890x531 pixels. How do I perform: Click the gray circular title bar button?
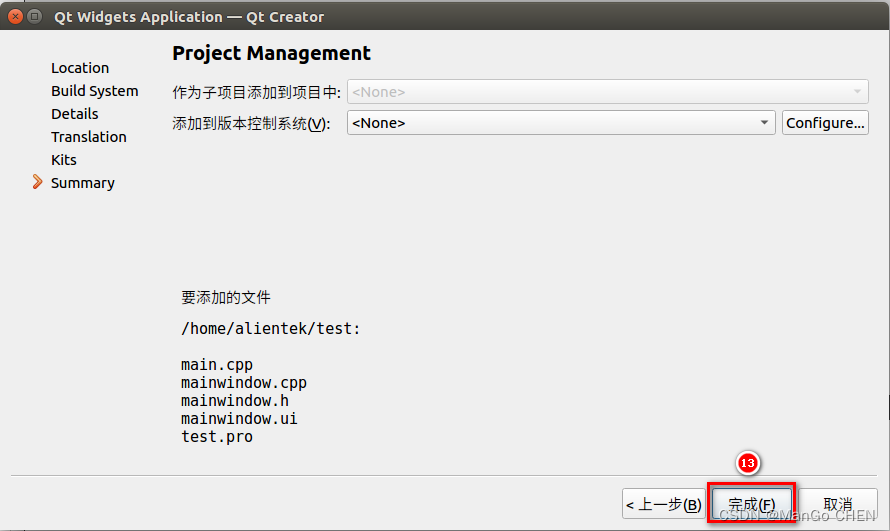[35, 16]
